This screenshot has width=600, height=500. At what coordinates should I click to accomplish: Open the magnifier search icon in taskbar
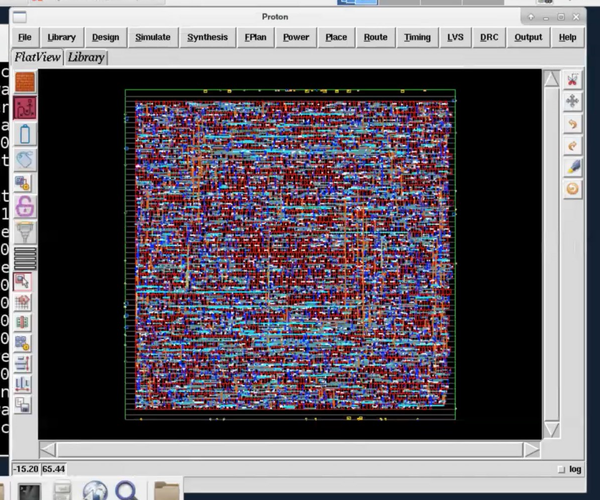click(126, 490)
